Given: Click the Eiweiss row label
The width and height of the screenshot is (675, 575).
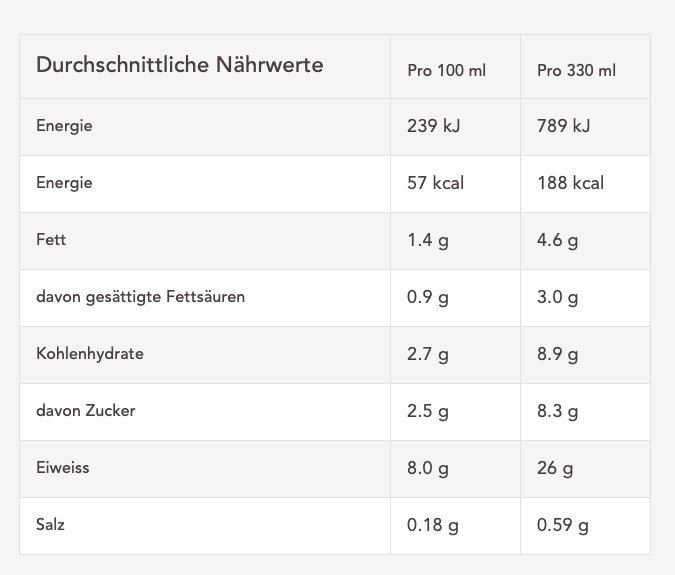Looking at the screenshot, I should (63, 468).
